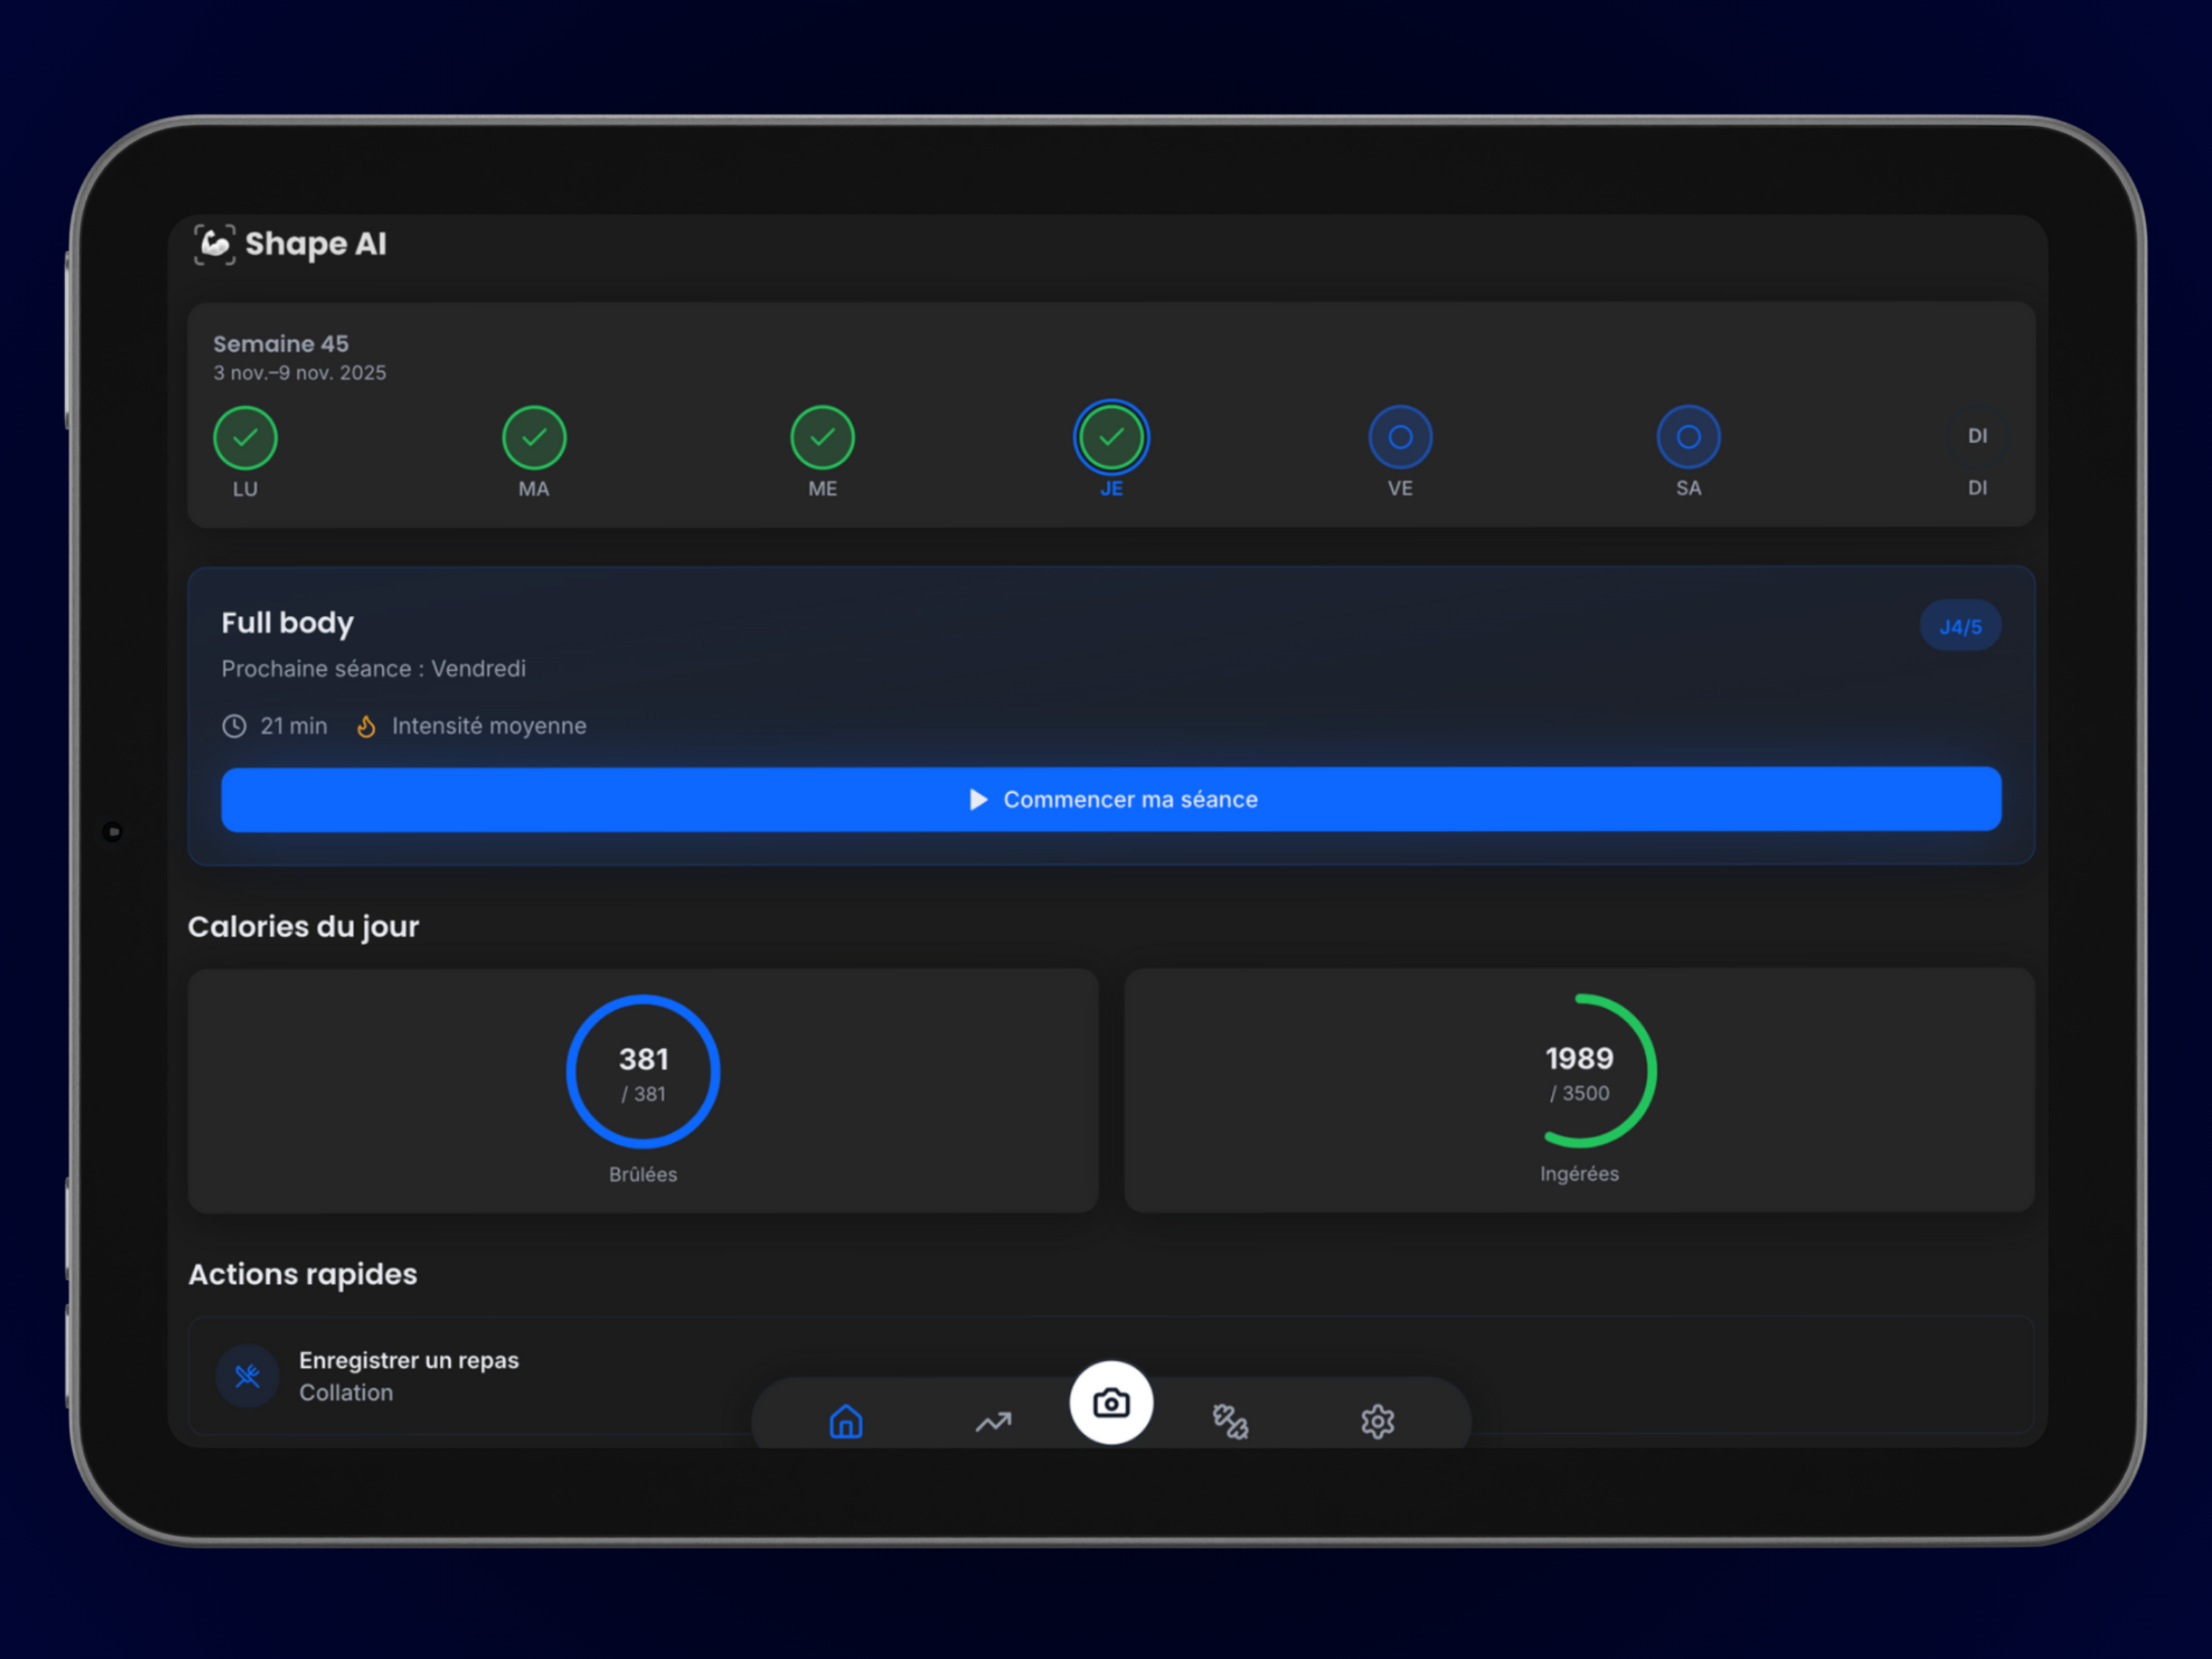Click the Shape AI app title
The image size is (2212, 1659).
click(x=316, y=244)
